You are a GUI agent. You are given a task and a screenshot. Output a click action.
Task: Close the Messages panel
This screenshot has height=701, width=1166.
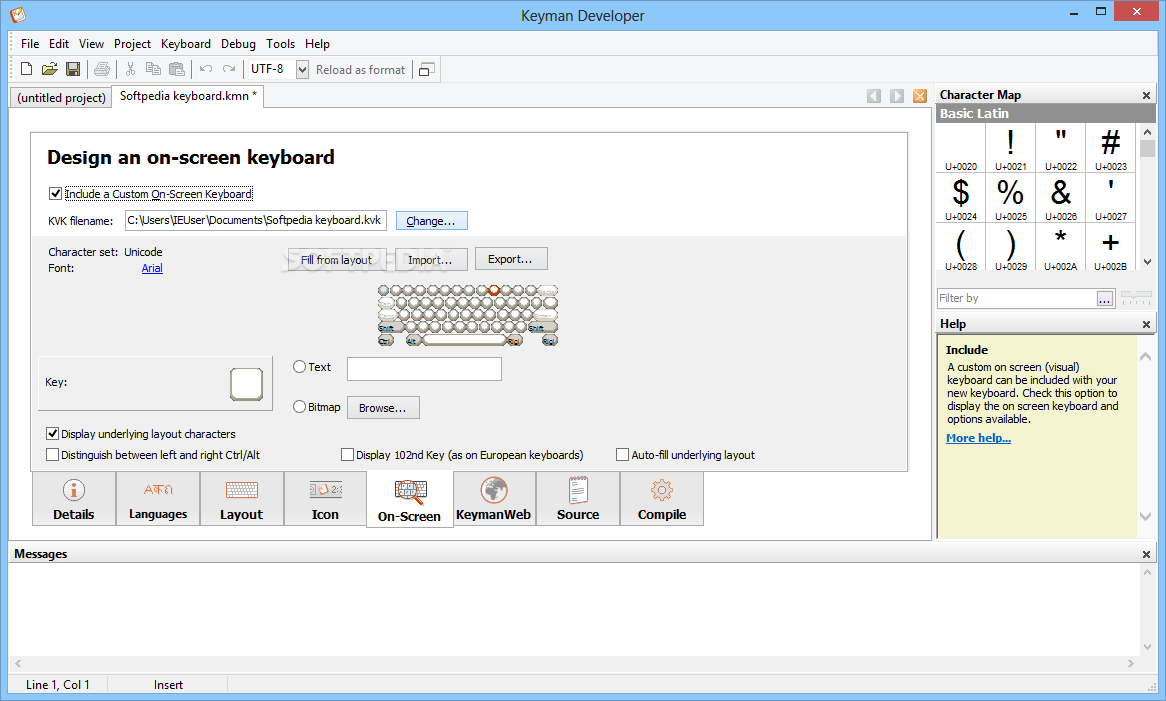1146,555
